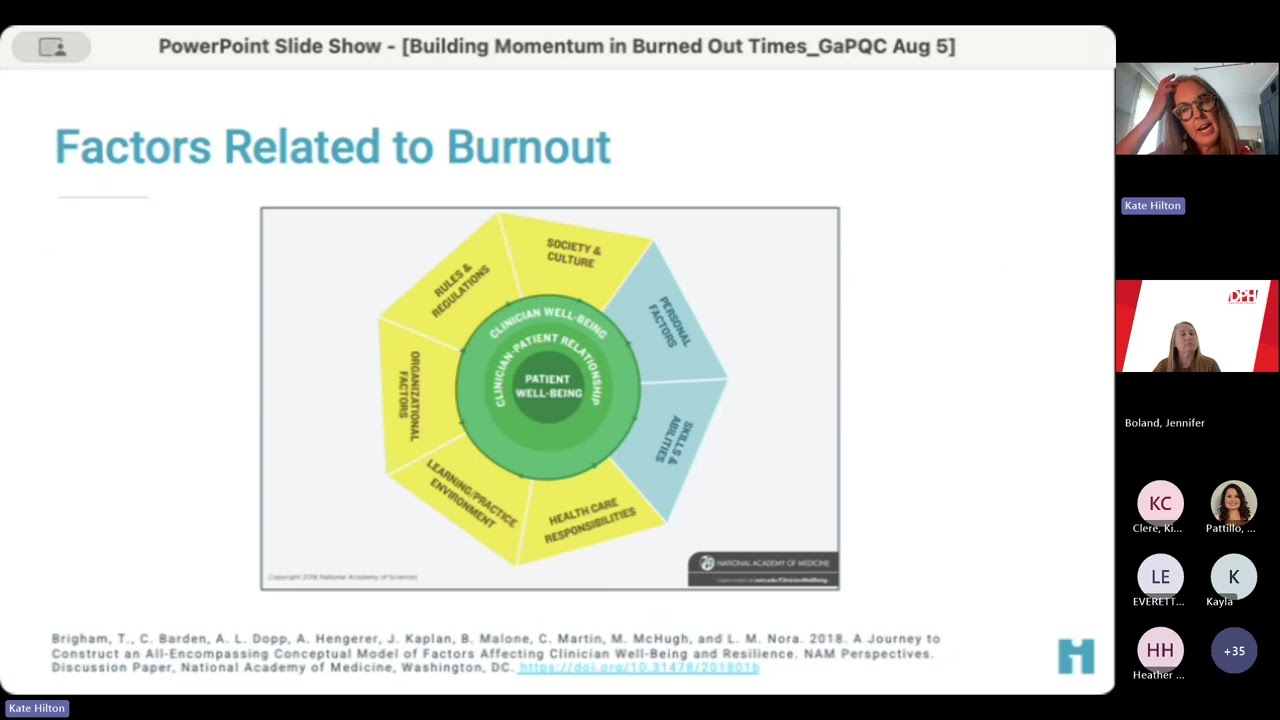Screen dimensions: 1280x720
Task: Click the Patient Well-Being center circle
Action: (548, 386)
